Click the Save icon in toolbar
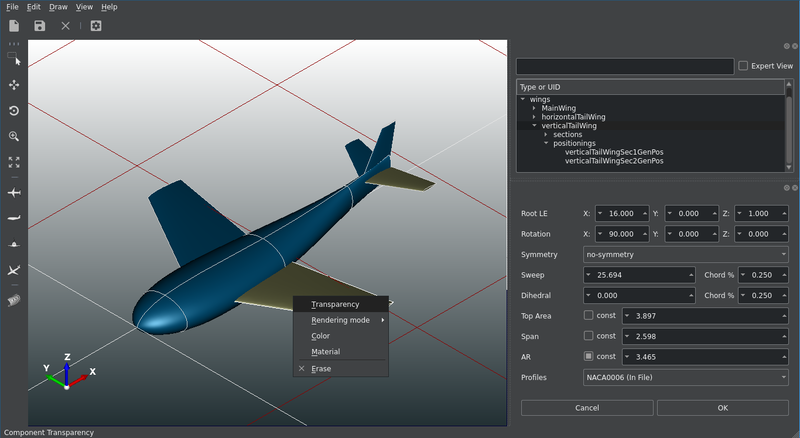The height and width of the screenshot is (438, 800). pos(40,26)
